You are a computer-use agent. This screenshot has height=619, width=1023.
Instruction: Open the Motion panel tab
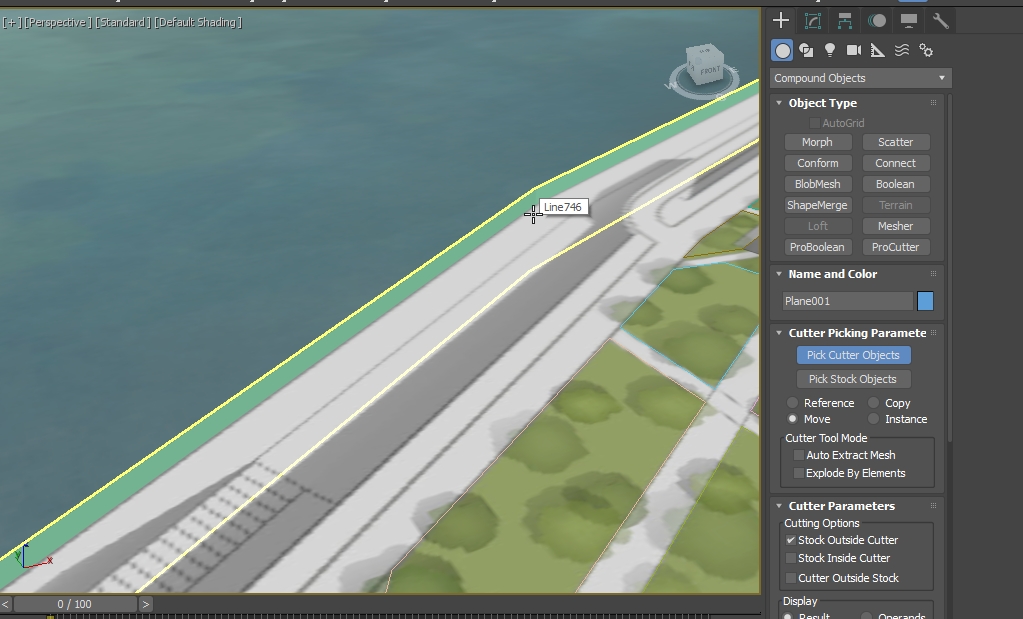[x=877, y=21]
